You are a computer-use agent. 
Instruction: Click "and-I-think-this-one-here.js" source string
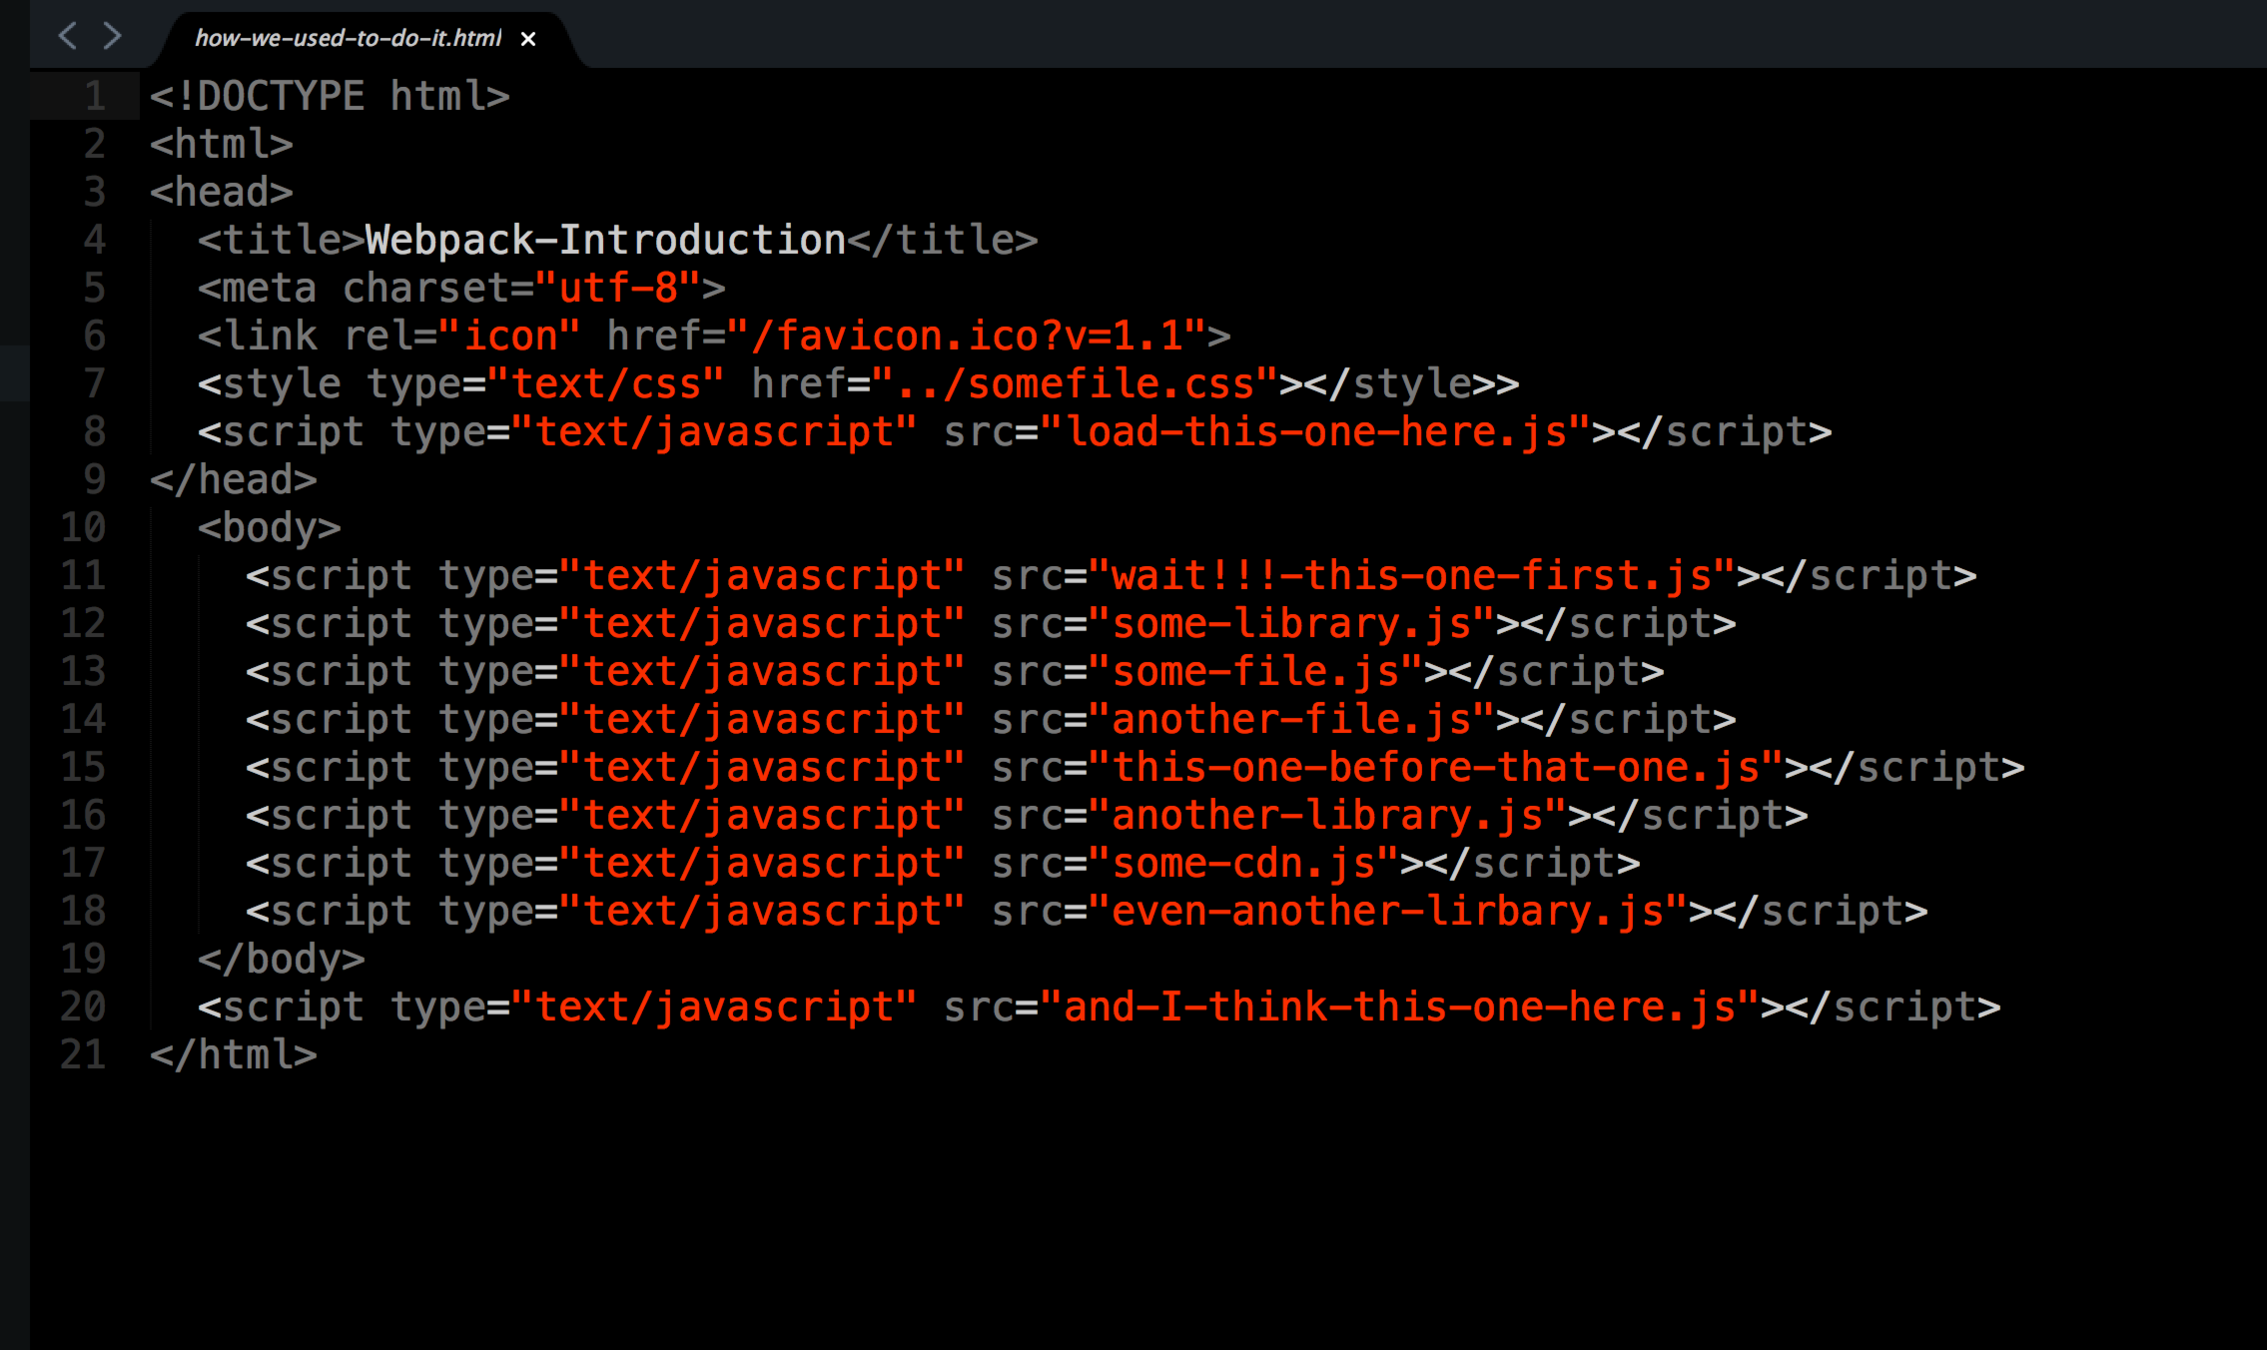coord(1399,1007)
